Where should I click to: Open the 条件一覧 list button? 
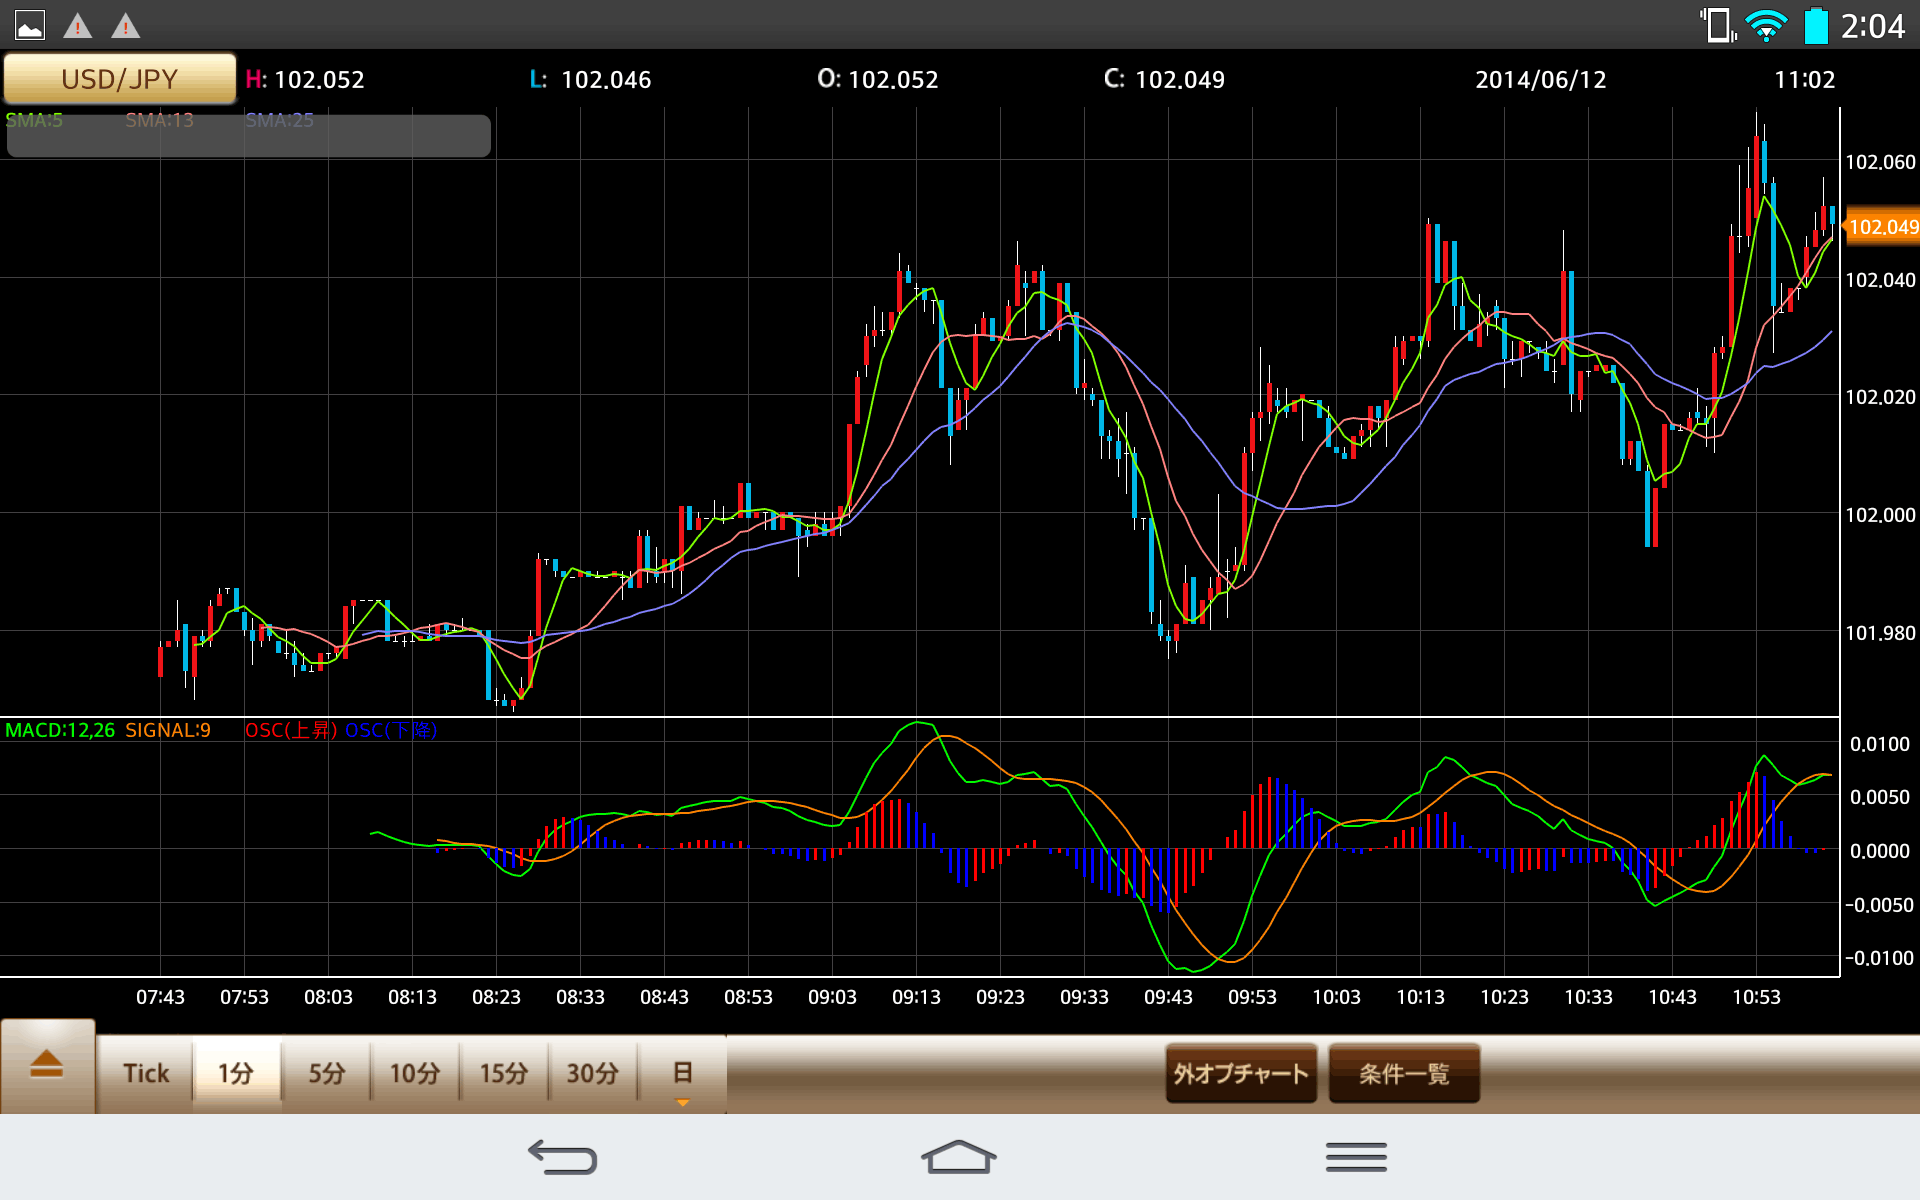pyautogui.click(x=1404, y=1073)
